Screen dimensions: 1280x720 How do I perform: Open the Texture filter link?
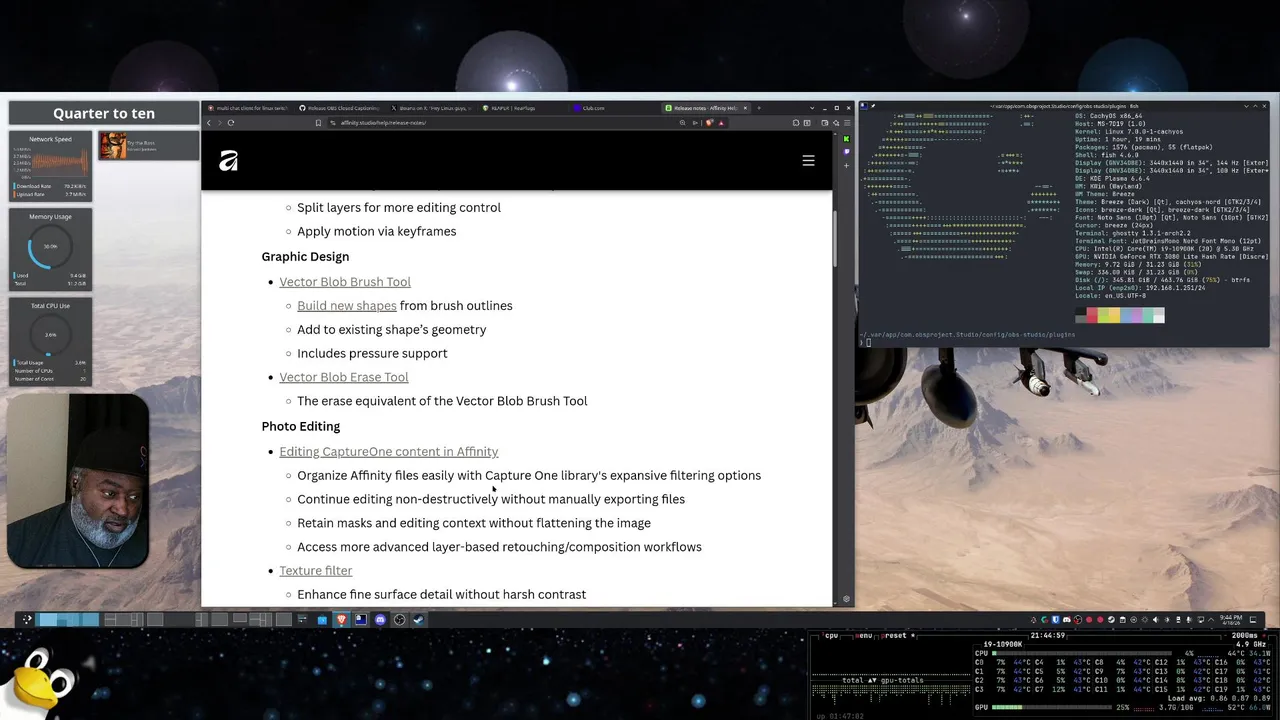[x=316, y=571]
